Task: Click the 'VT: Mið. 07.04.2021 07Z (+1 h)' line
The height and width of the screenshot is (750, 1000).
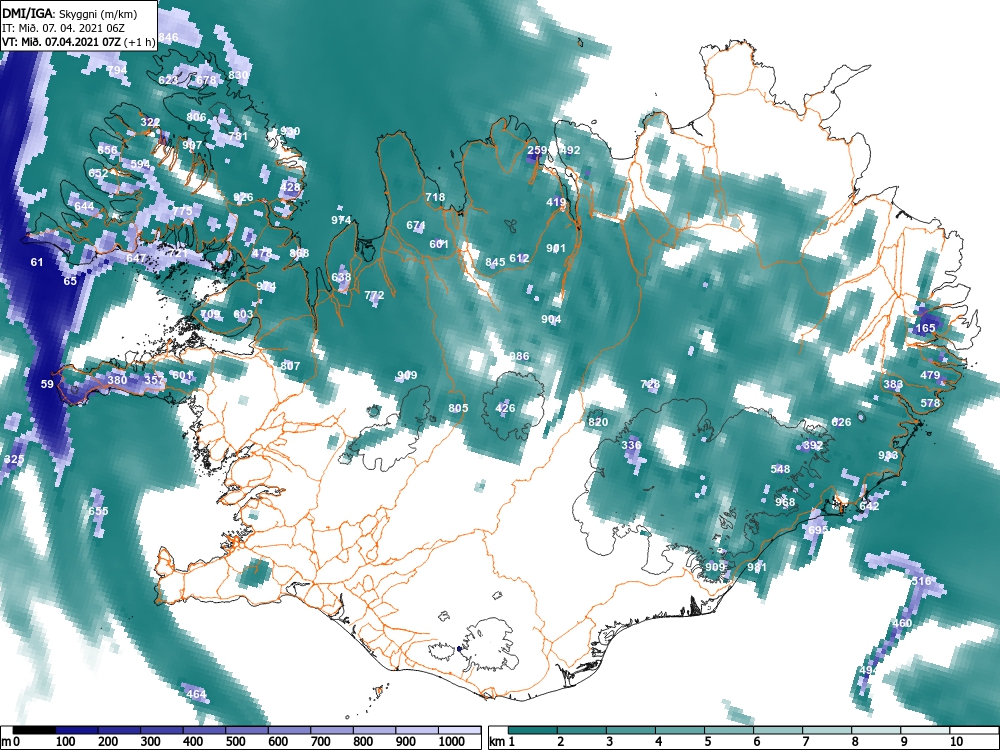Action: pos(78,42)
